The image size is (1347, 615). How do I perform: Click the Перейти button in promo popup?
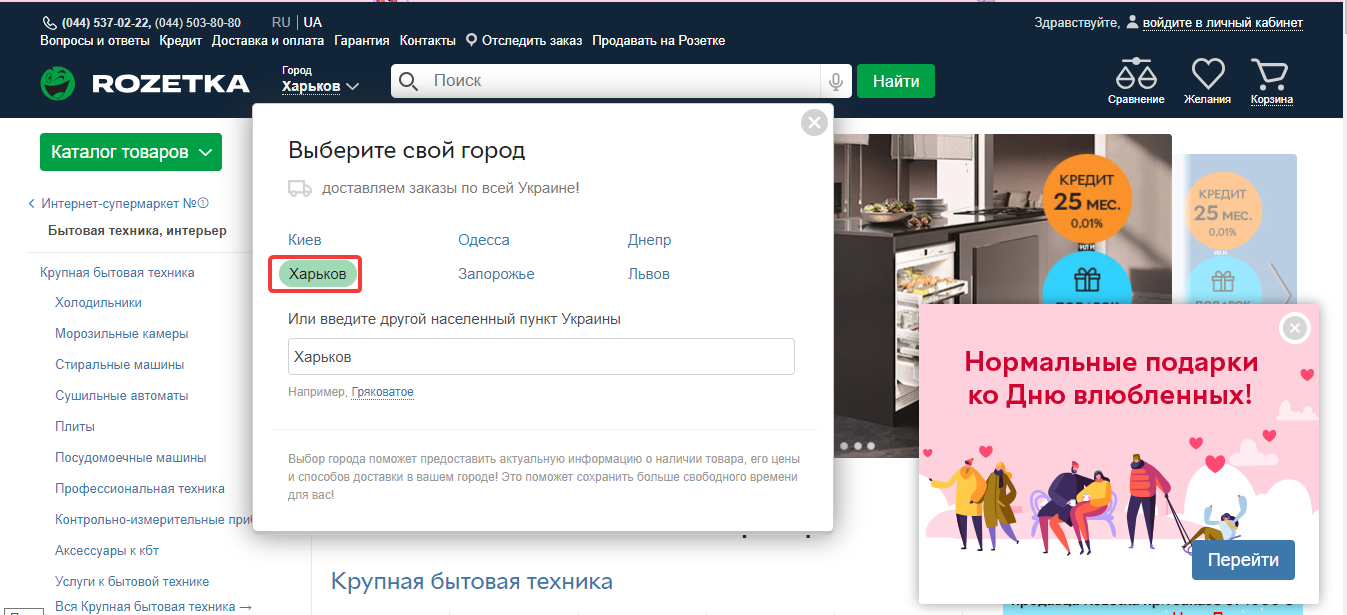coord(1243,560)
